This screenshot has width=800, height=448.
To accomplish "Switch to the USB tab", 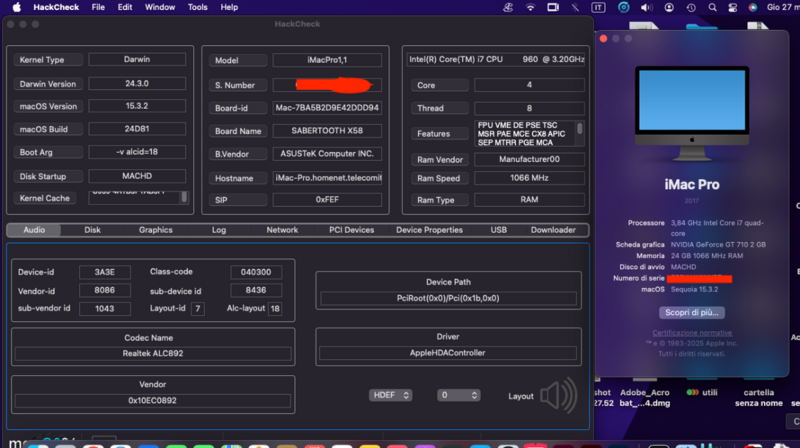I will 498,230.
